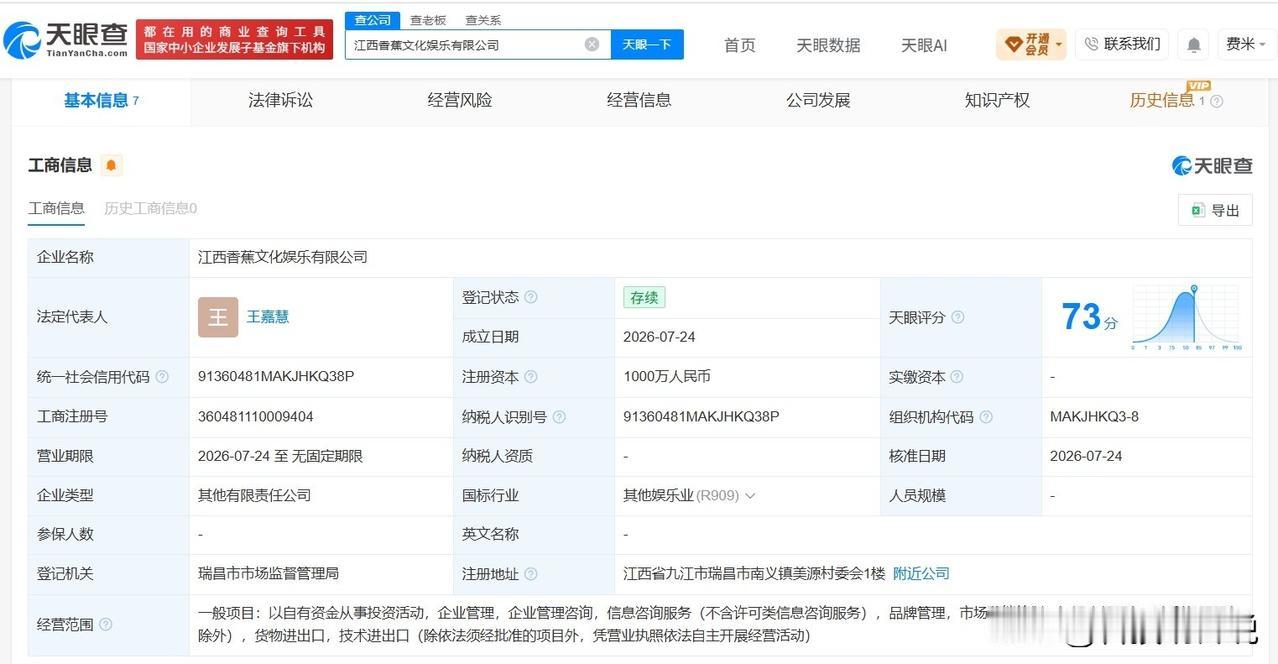Click the 导出 export button
Viewport: 1278px width, 664px height.
coord(1215,210)
